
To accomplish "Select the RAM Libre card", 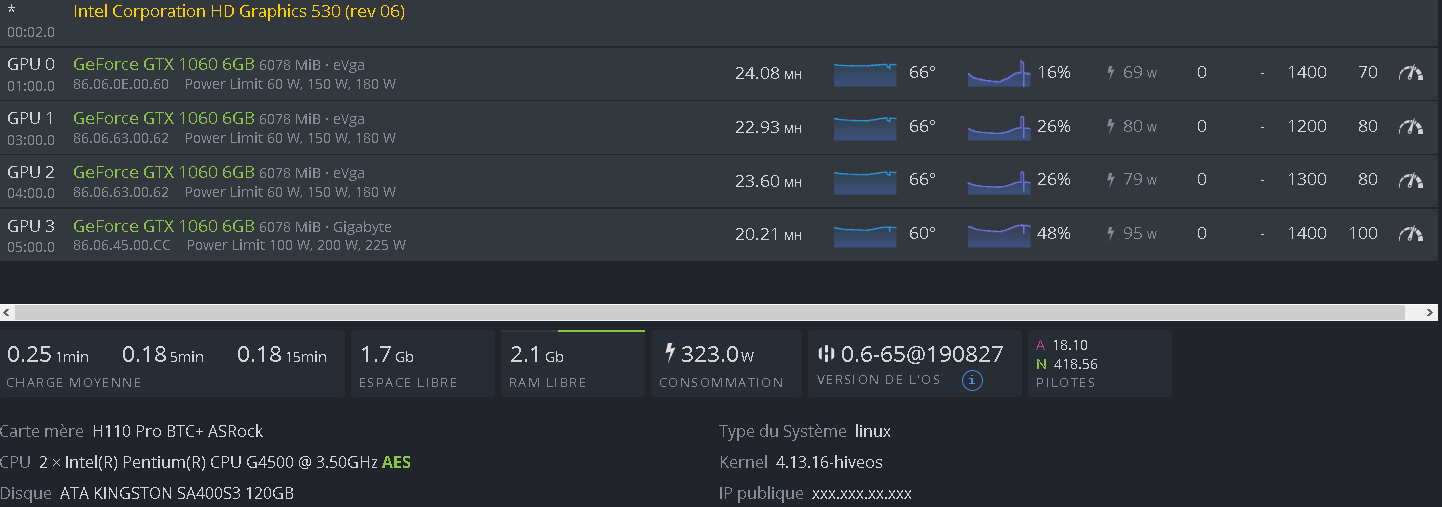I will coord(572,364).
